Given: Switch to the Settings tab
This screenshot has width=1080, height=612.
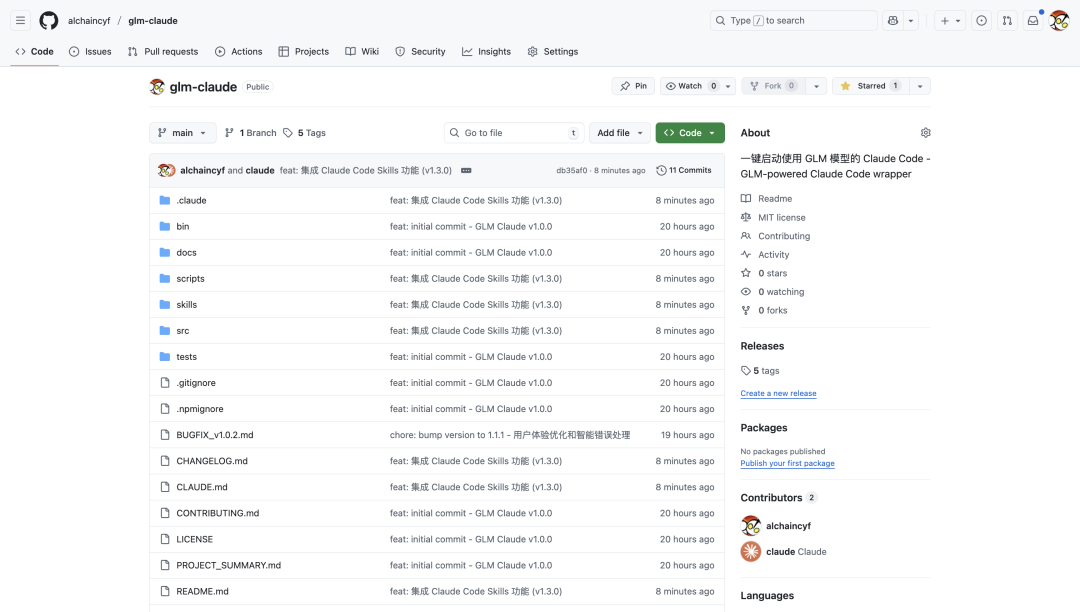Looking at the screenshot, I should (x=552, y=52).
